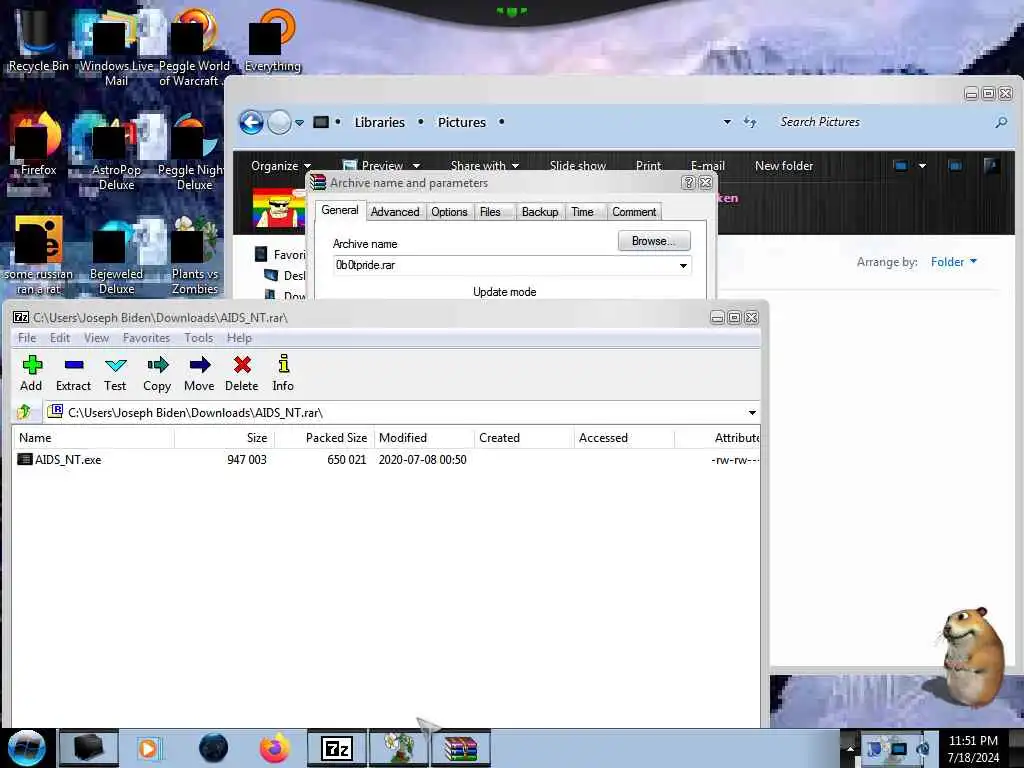The width and height of the screenshot is (1024, 768).
Task: Open the Share with dropdown in Explorer
Action: coord(485,166)
